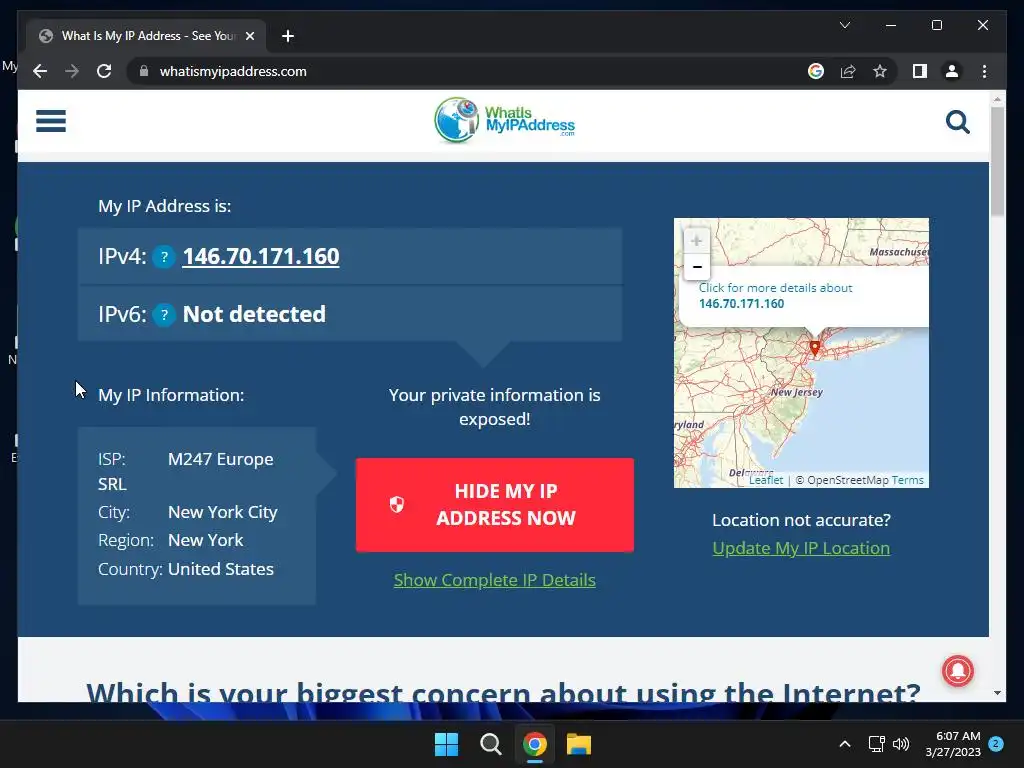The height and width of the screenshot is (768, 1024).
Task: Open Chrome's three-dot menu
Action: click(x=984, y=71)
